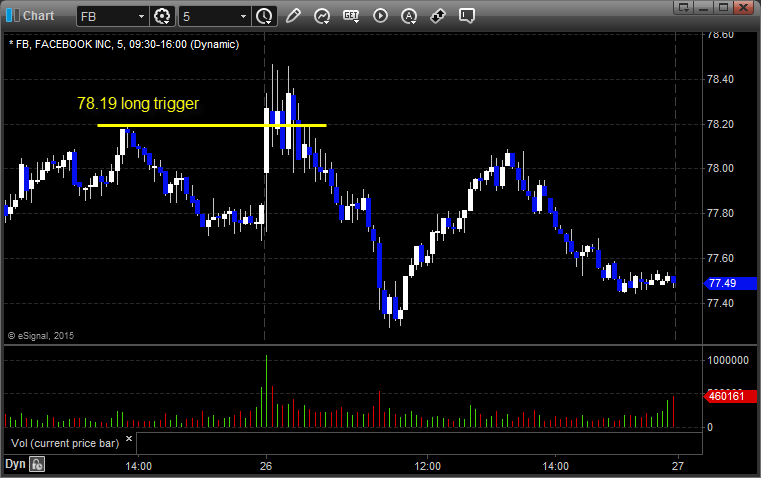
Task: Close the Vol study pane with X
Action: point(129,439)
